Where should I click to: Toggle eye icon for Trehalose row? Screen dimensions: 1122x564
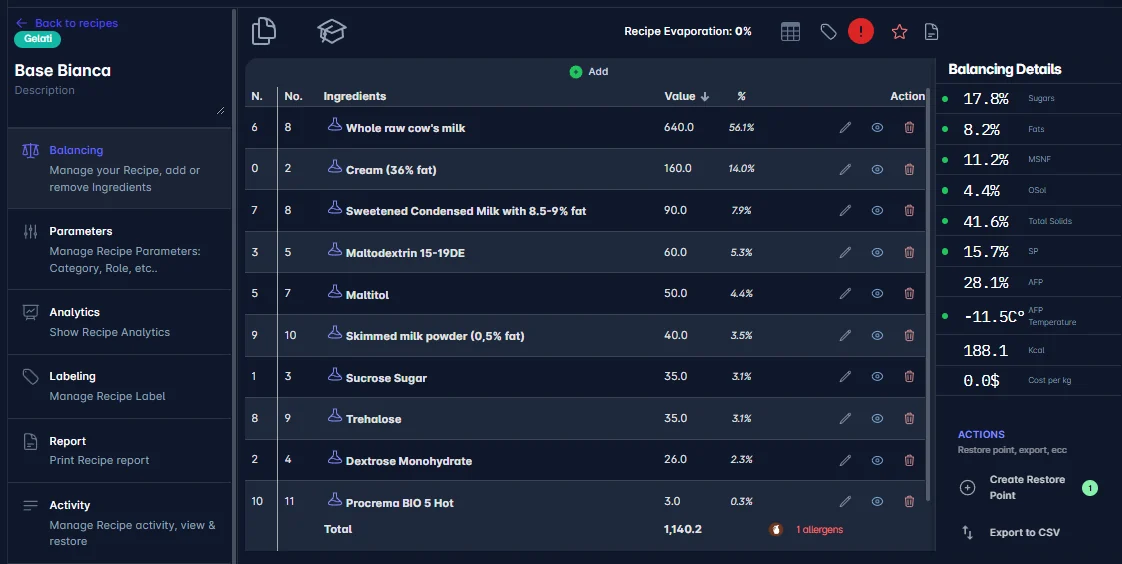(877, 418)
